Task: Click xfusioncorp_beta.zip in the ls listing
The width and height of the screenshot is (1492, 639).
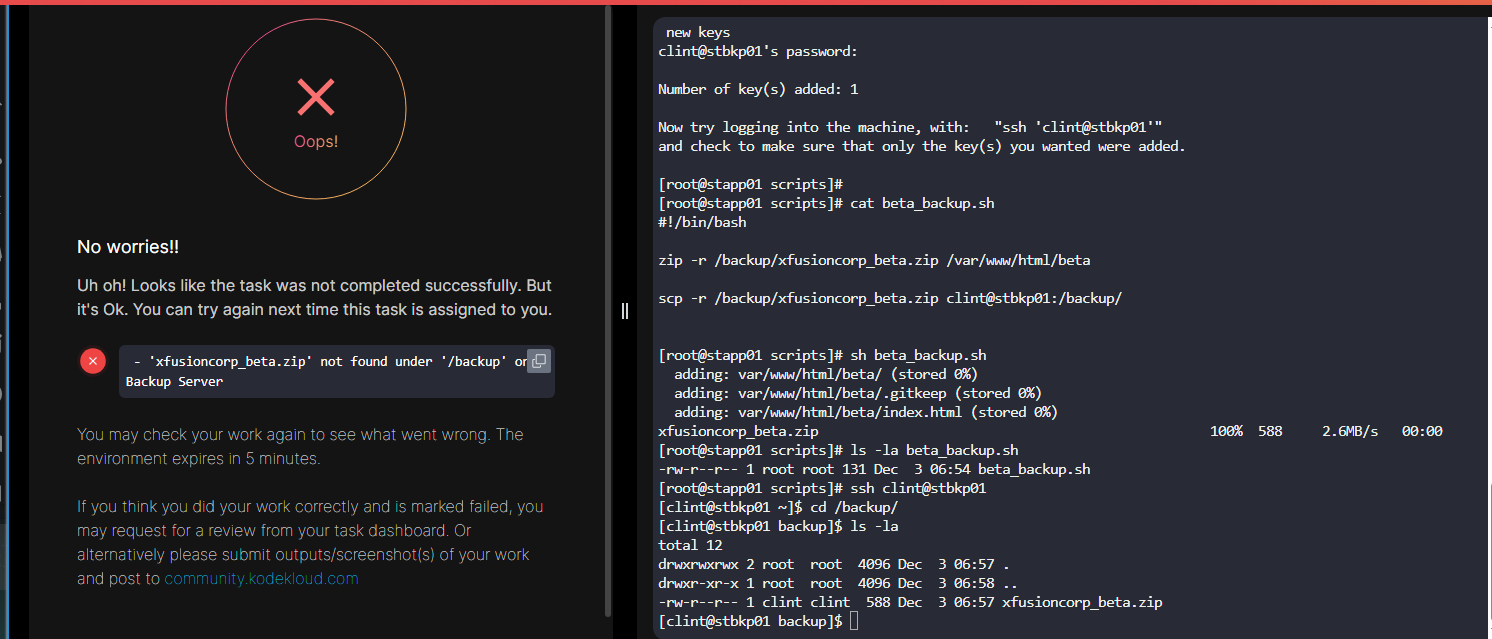Action: [x=1082, y=602]
